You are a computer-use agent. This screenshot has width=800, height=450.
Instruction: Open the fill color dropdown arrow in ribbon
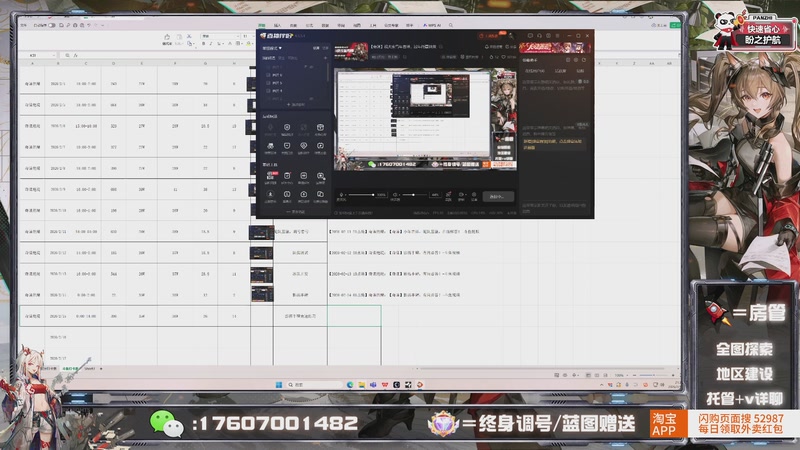coord(253,43)
